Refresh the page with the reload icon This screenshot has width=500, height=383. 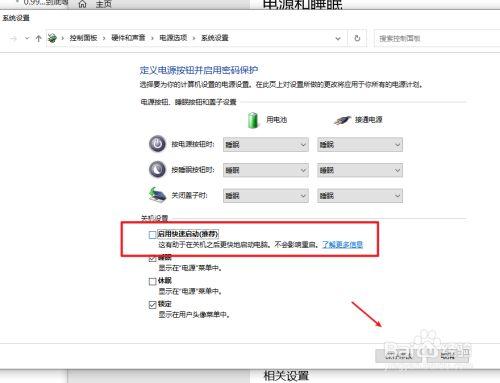(357, 38)
